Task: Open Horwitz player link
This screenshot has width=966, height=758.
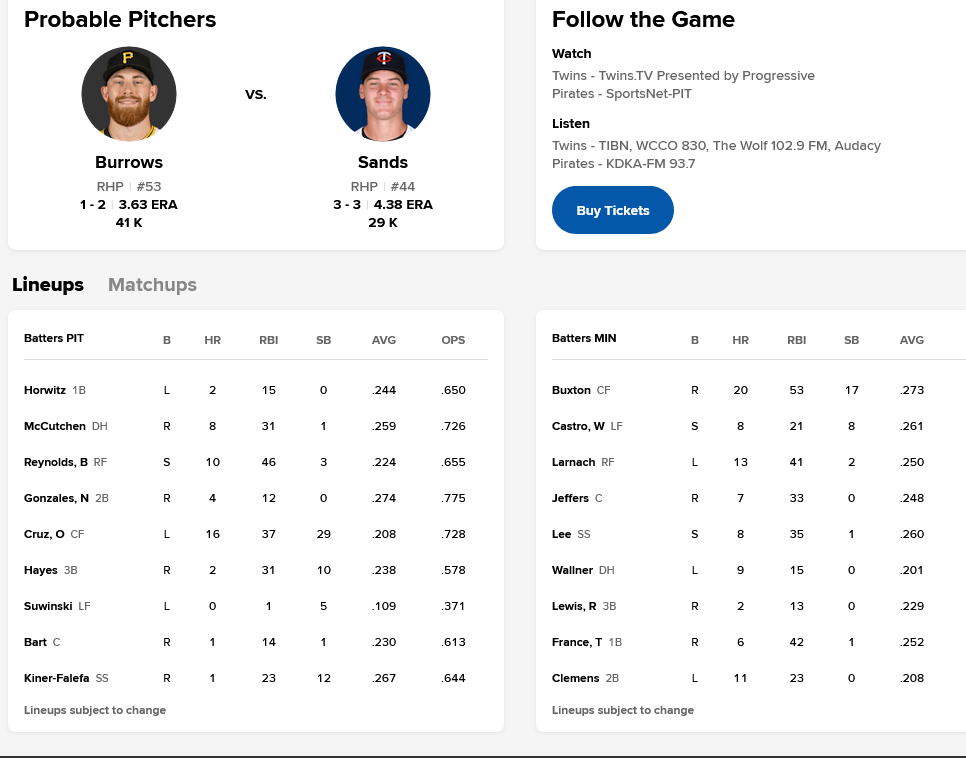Action: (x=45, y=390)
